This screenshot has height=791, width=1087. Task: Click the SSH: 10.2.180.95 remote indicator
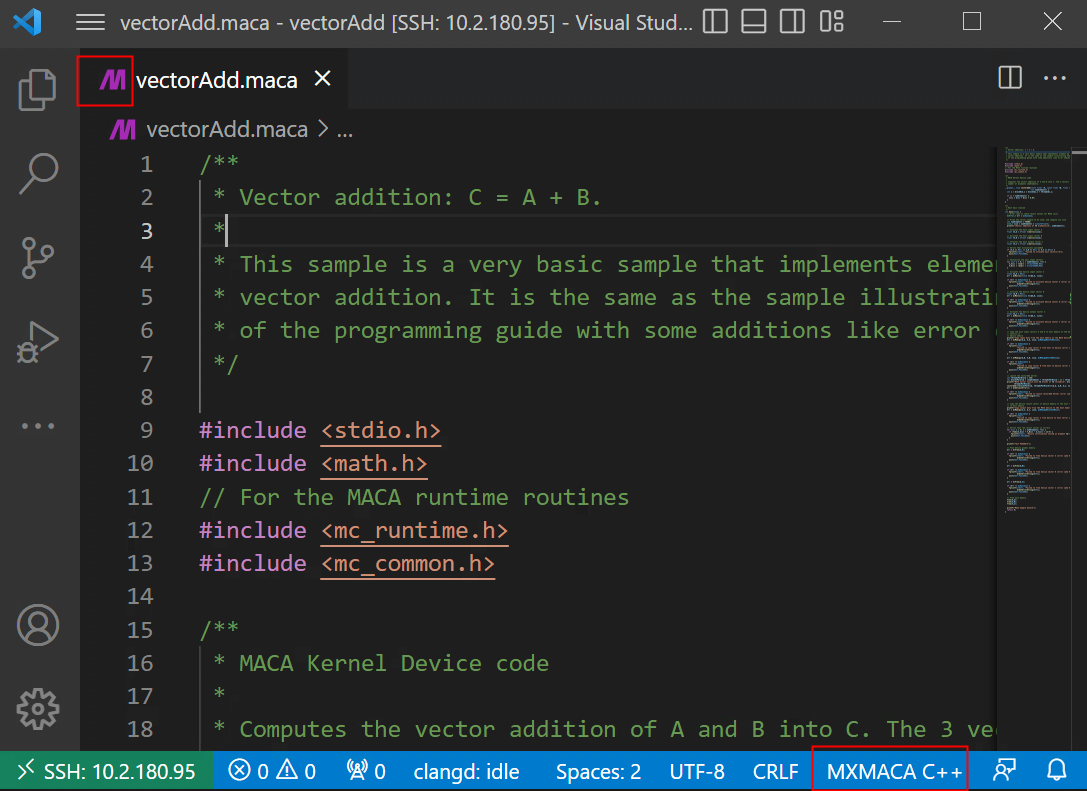click(x=107, y=771)
